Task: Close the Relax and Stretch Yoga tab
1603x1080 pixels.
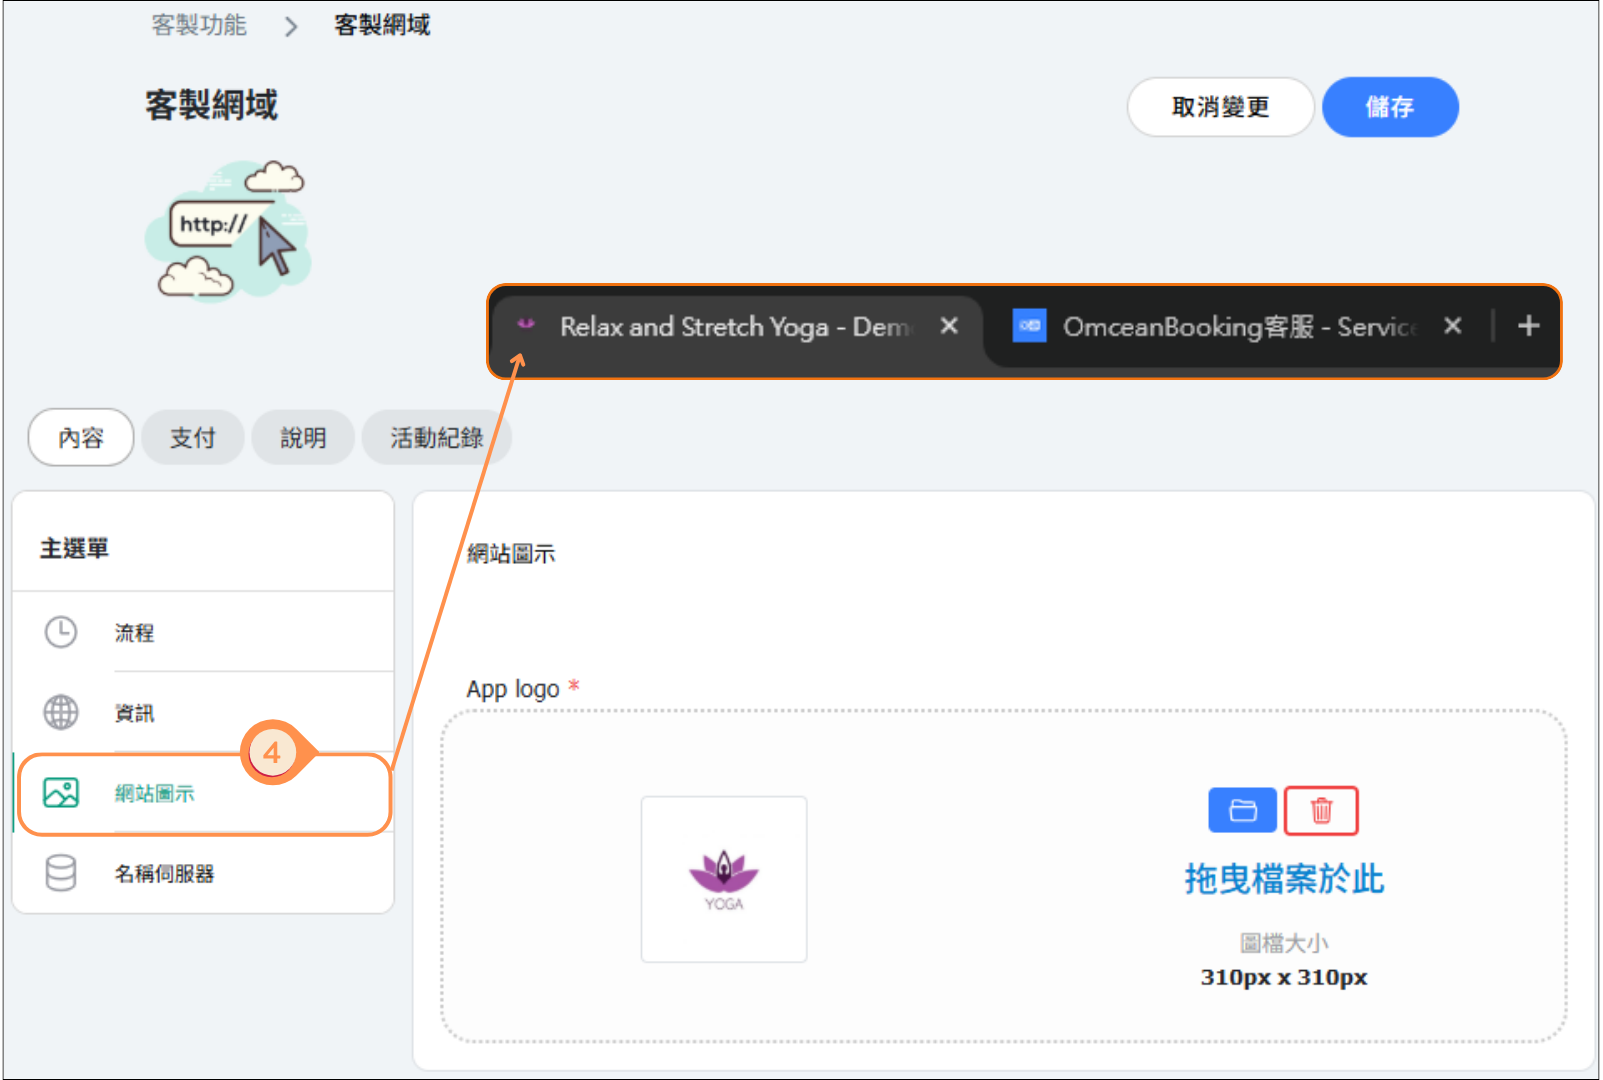Action: click(949, 326)
